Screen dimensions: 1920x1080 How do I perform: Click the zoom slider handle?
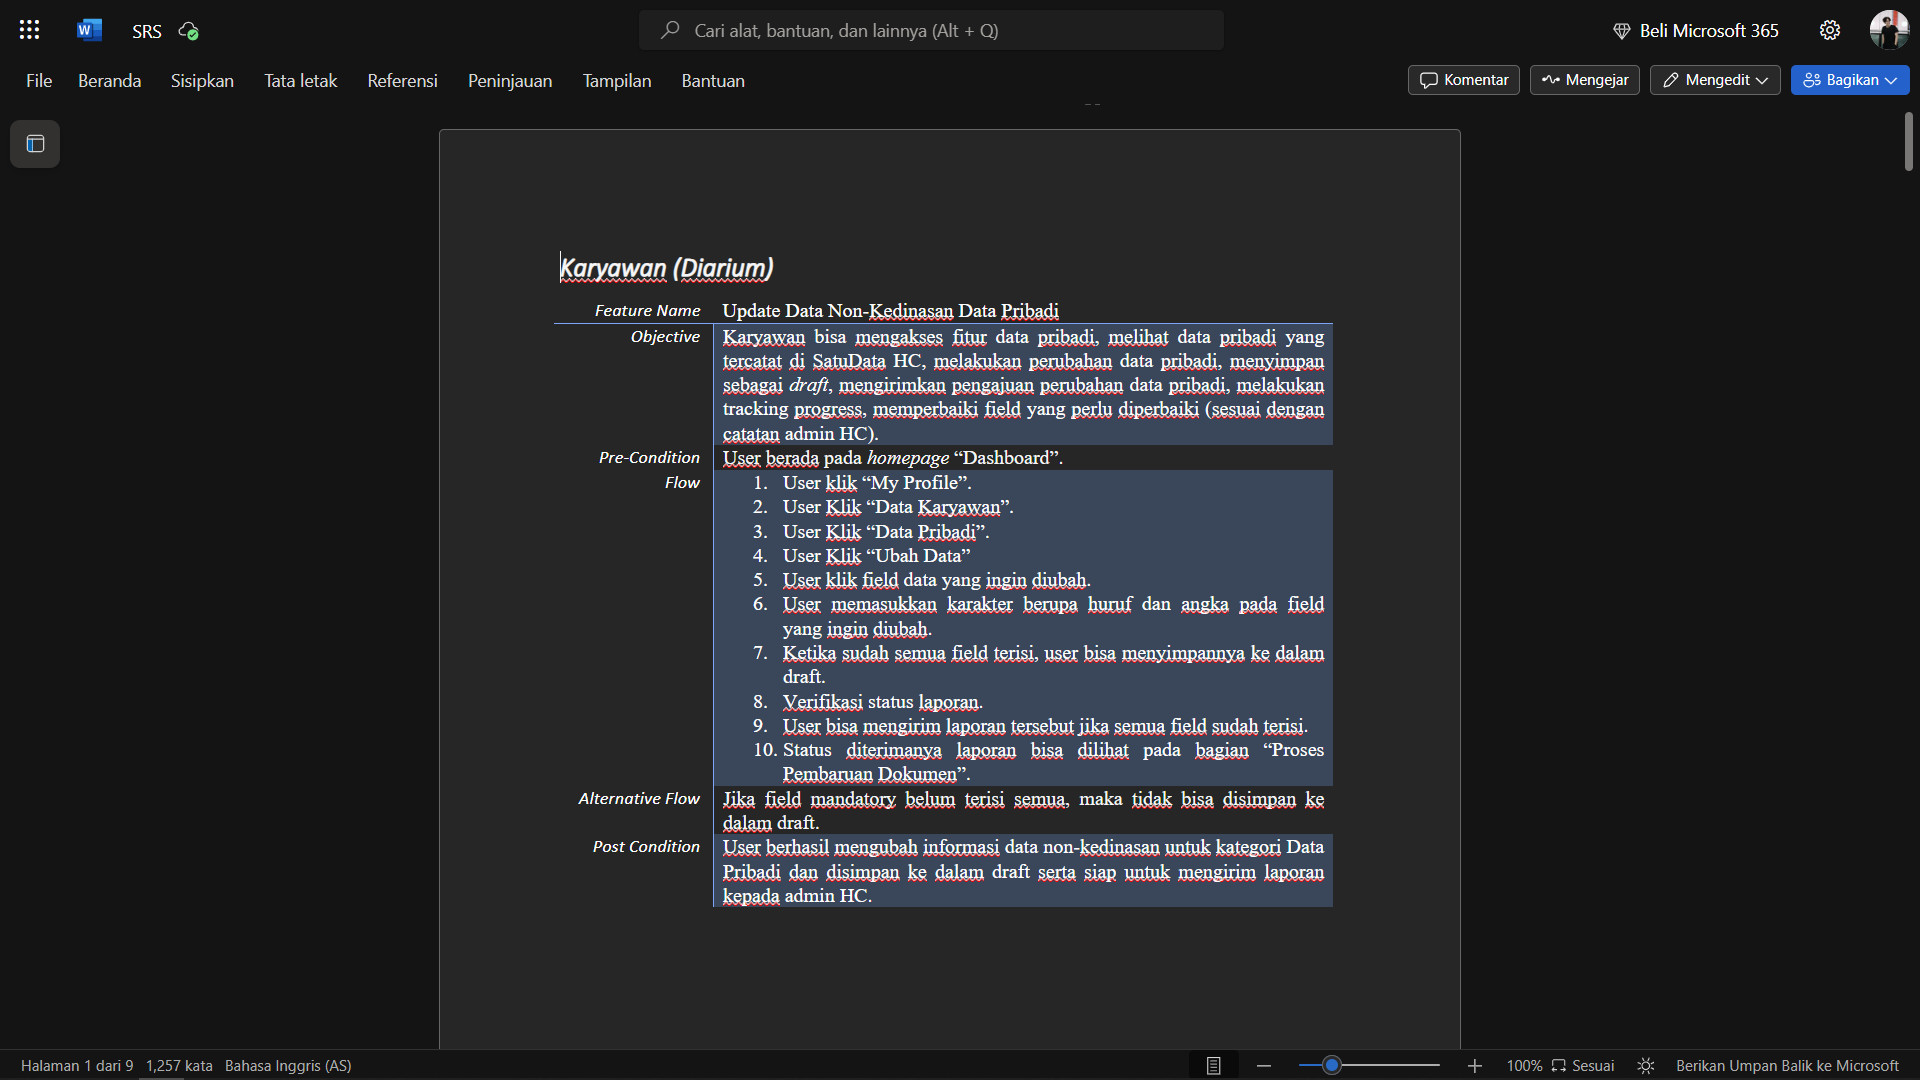point(1331,1066)
